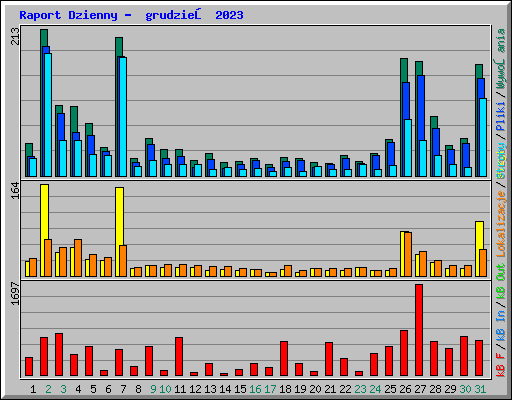Click the 1697 scale value label
The width and height of the screenshot is (512, 400).
(15, 293)
